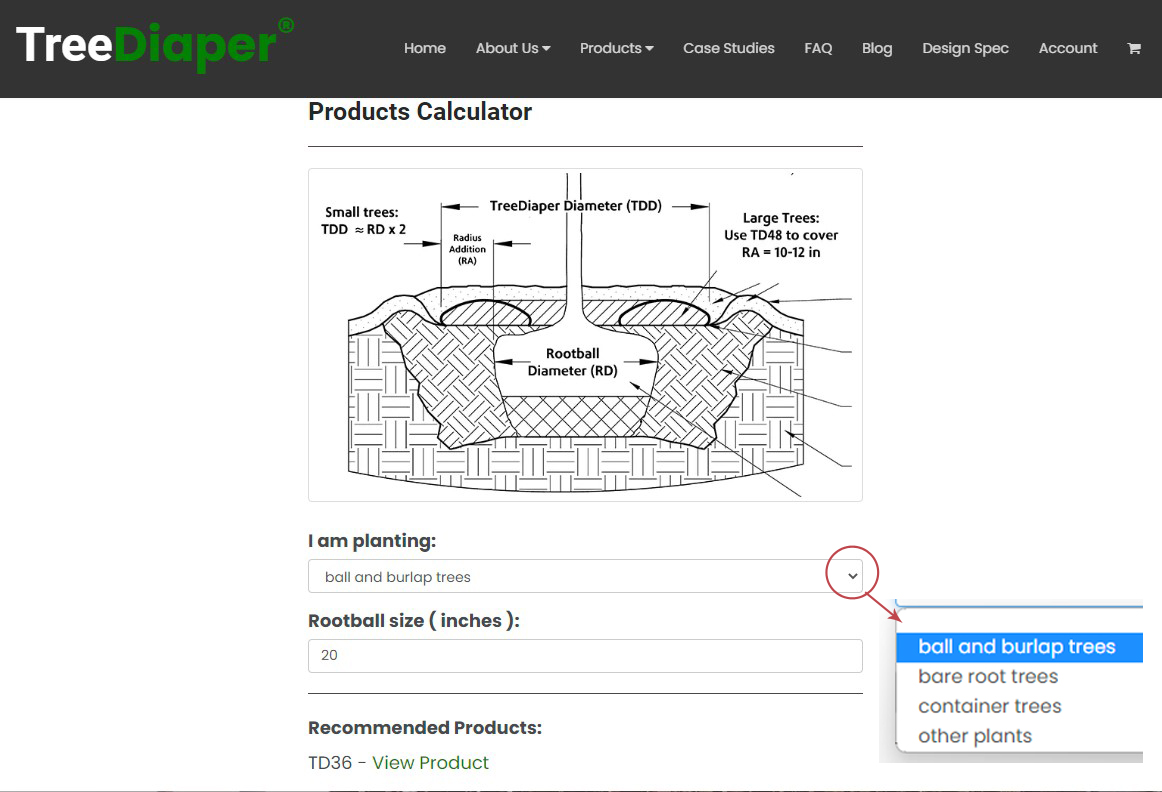1162x792 pixels.
Task: Open Design Spec page
Action: pos(965,48)
